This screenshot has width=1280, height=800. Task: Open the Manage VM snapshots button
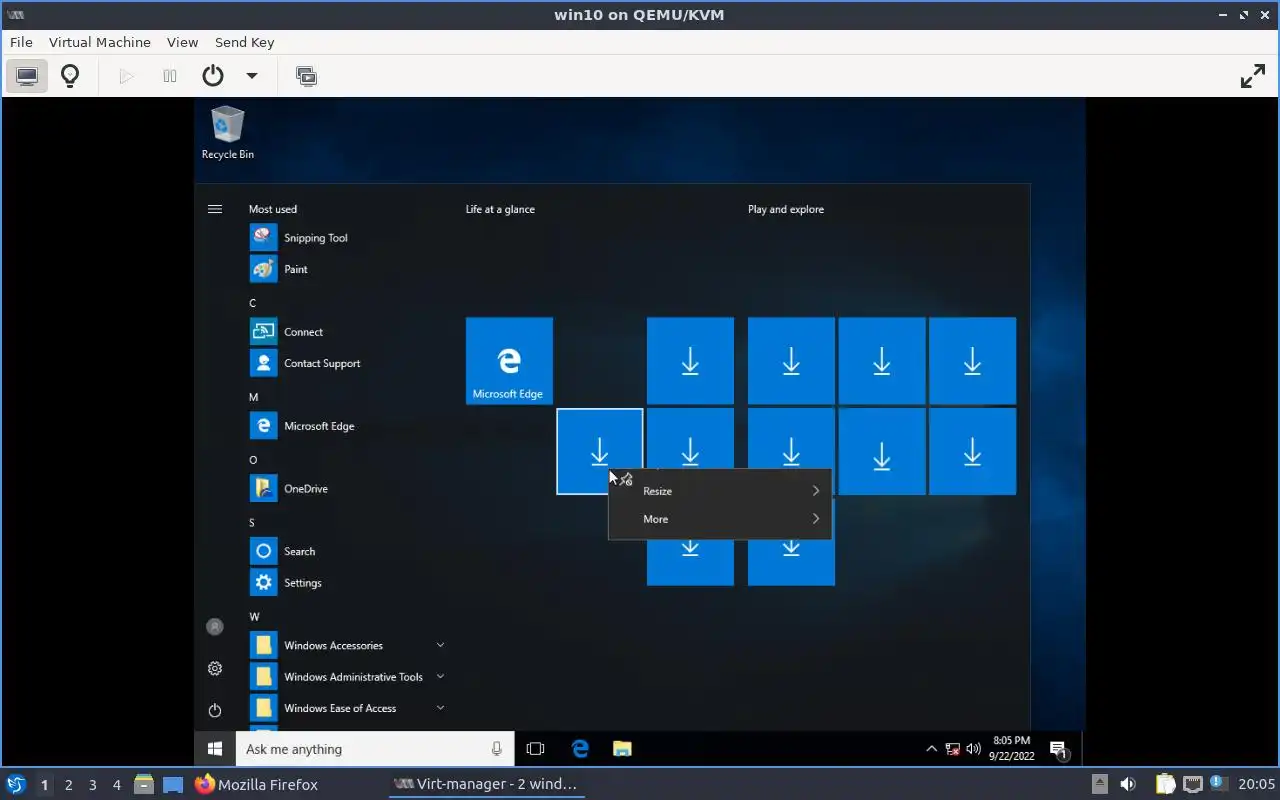coord(306,76)
